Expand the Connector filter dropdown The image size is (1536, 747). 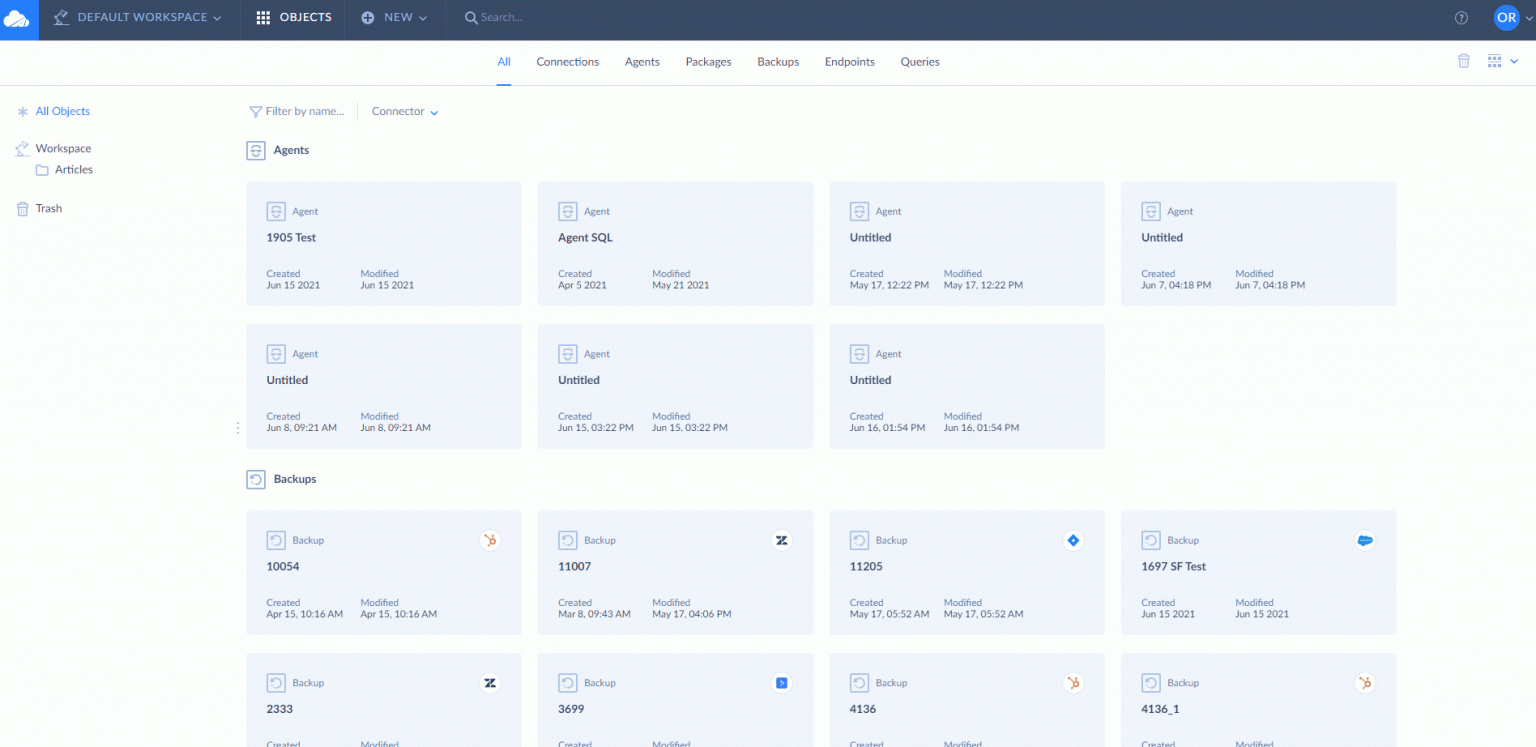coord(405,112)
